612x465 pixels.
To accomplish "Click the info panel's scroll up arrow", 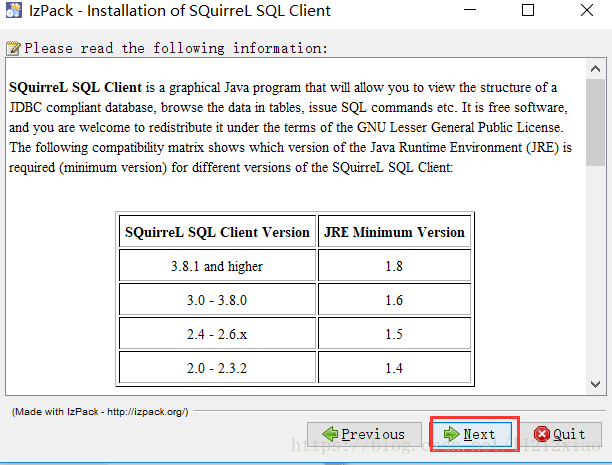I will 595,69.
